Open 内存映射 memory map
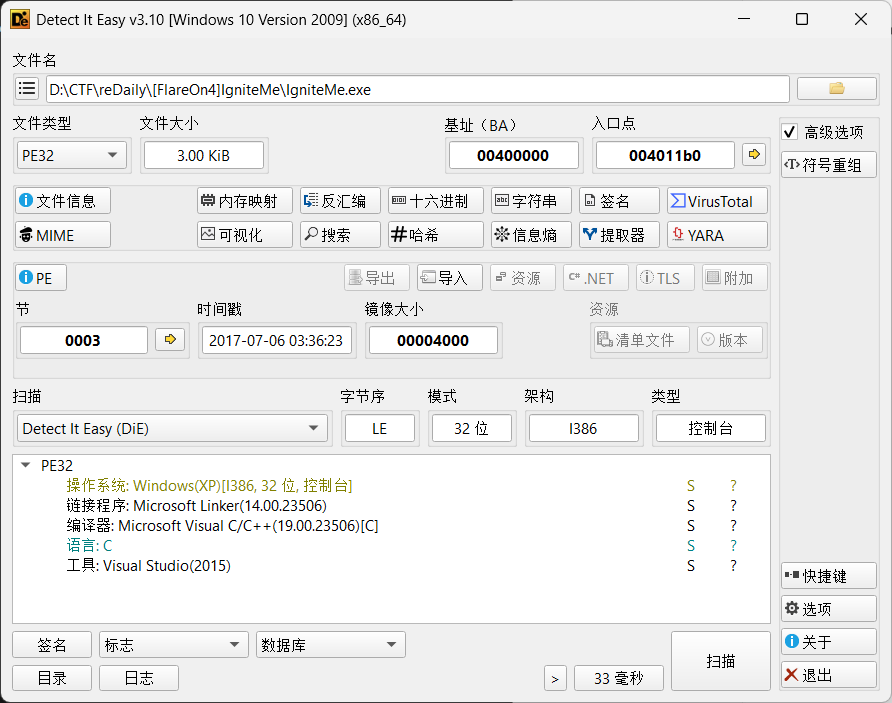The width and height of the screenshot is (892, 703). point(245,201)
